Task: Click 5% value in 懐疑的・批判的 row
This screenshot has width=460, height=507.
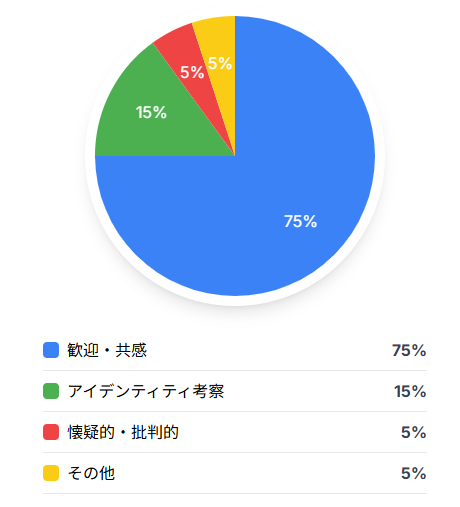Action: click(x=414, y=432)
